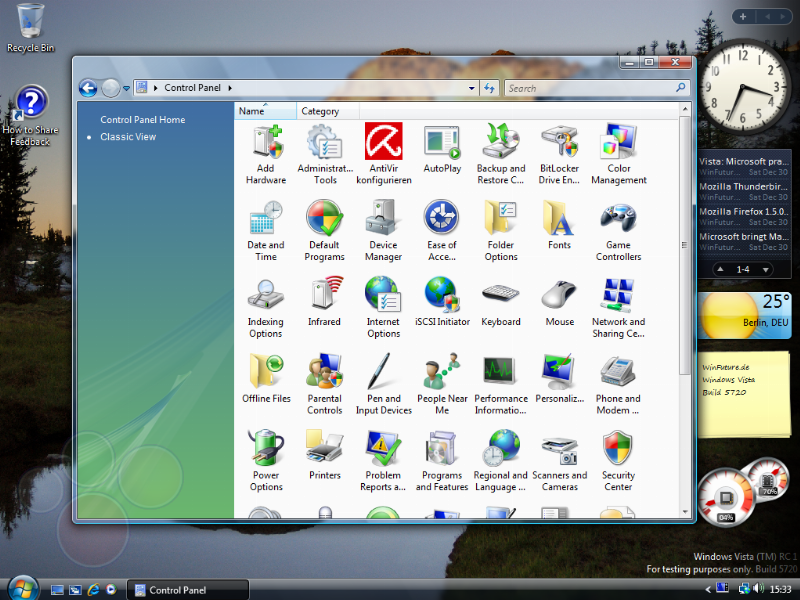
Task: Show previous feed headlines page arrow
Action: tap(720, 269)
